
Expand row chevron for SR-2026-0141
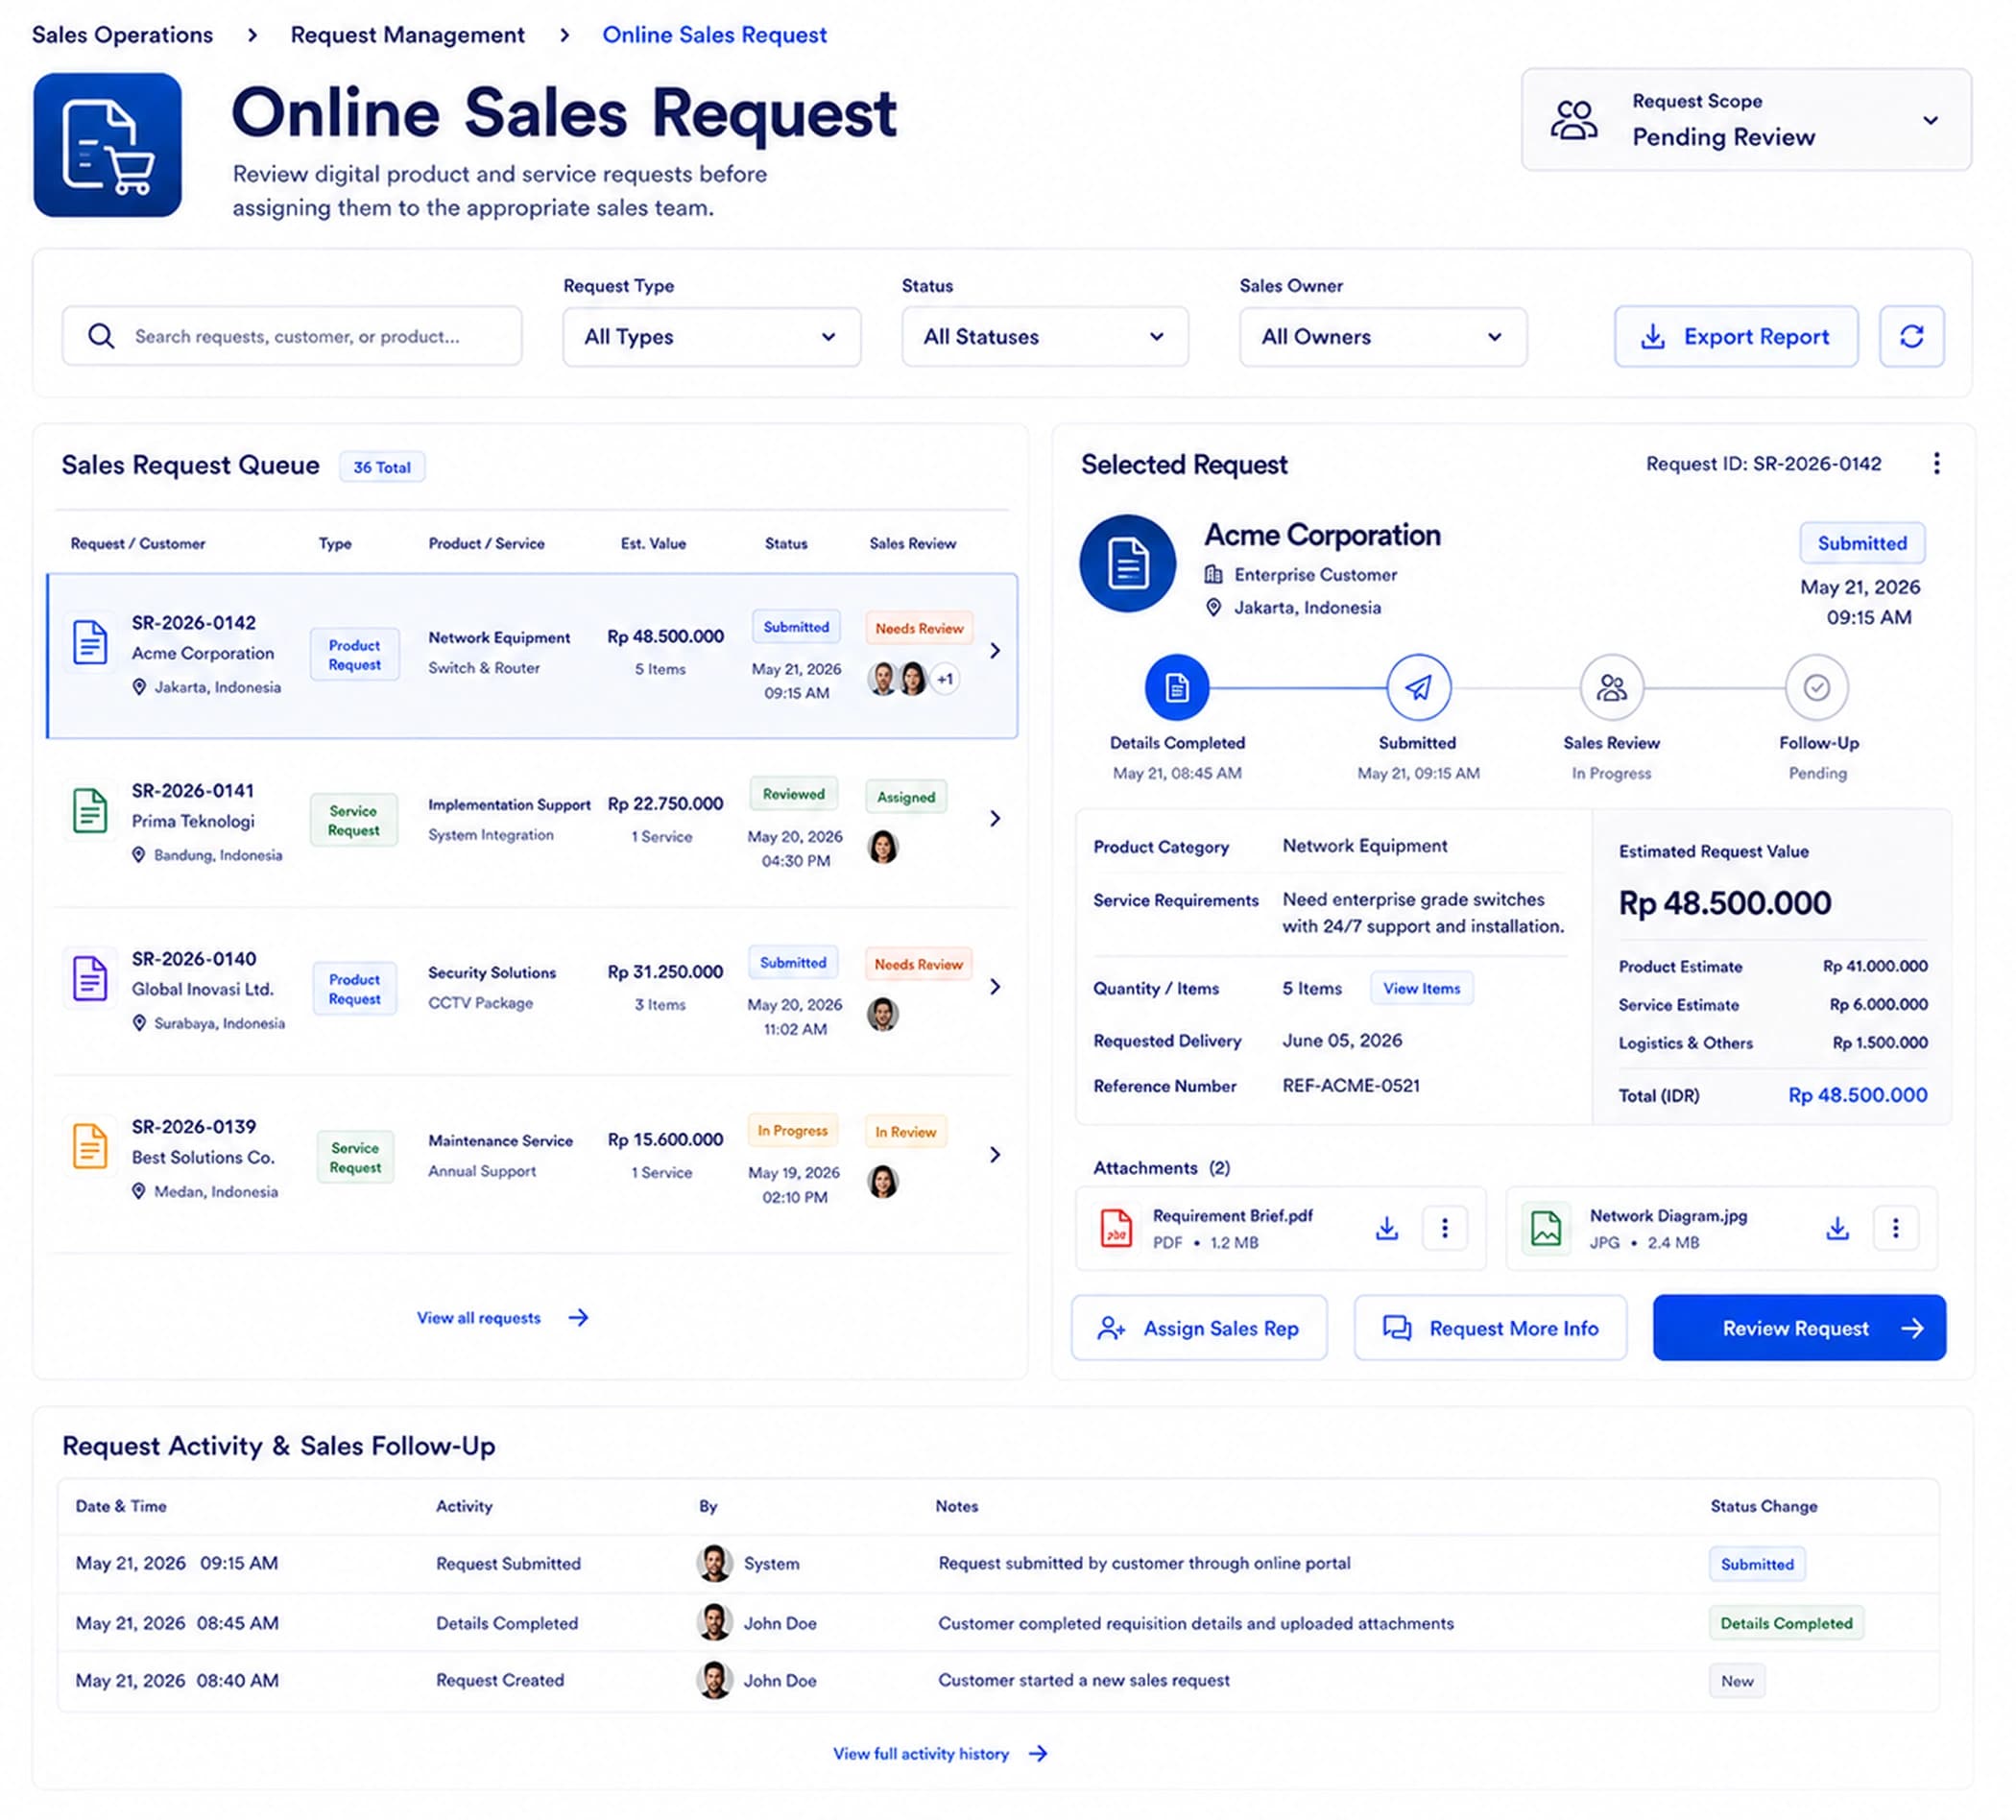click(995, 819)
